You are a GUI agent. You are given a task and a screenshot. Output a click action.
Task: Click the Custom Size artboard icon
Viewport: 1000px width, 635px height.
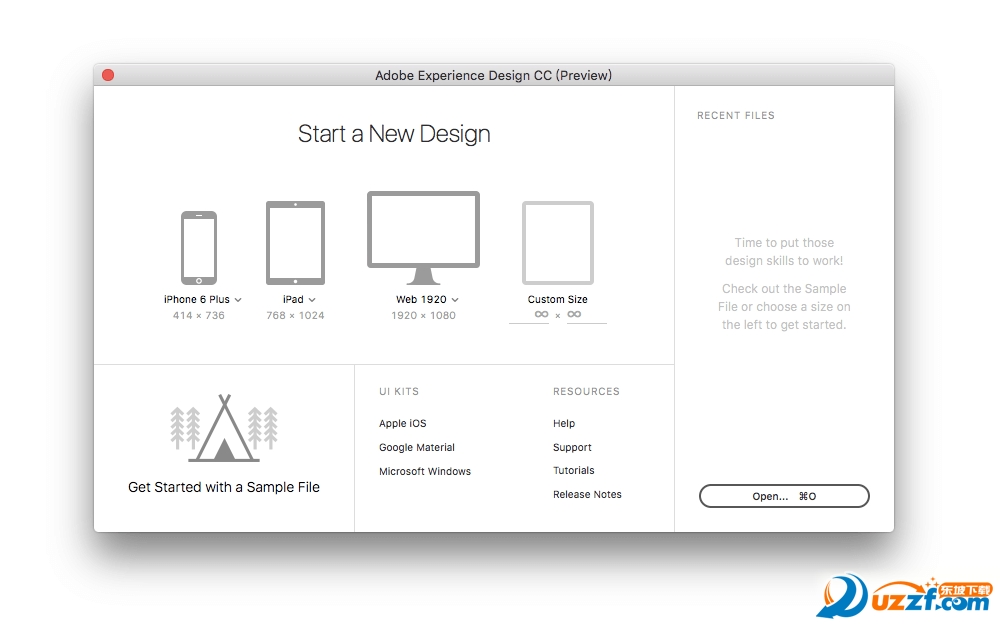[x=558, y=243]
